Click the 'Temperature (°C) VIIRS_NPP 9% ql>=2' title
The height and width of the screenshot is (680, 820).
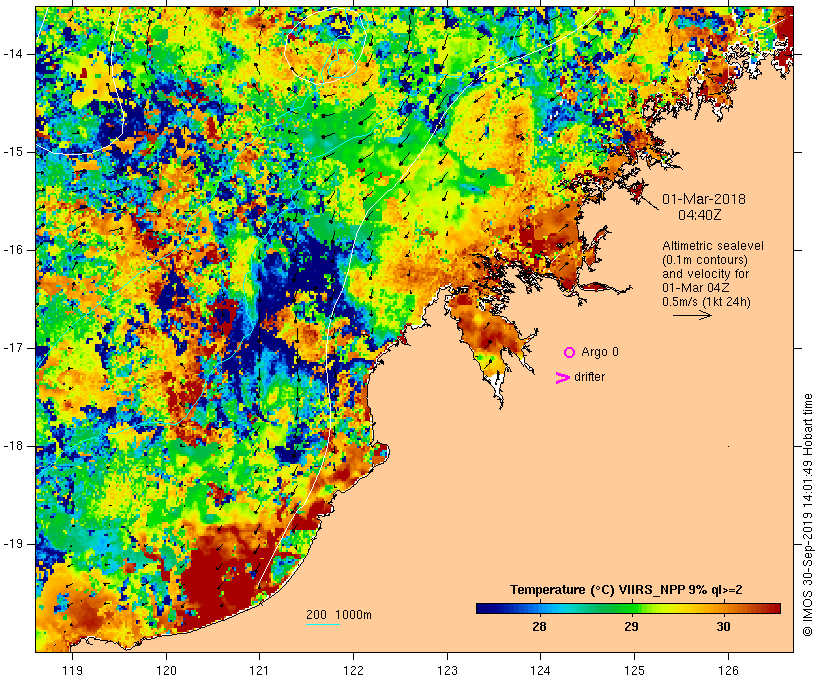626,590
